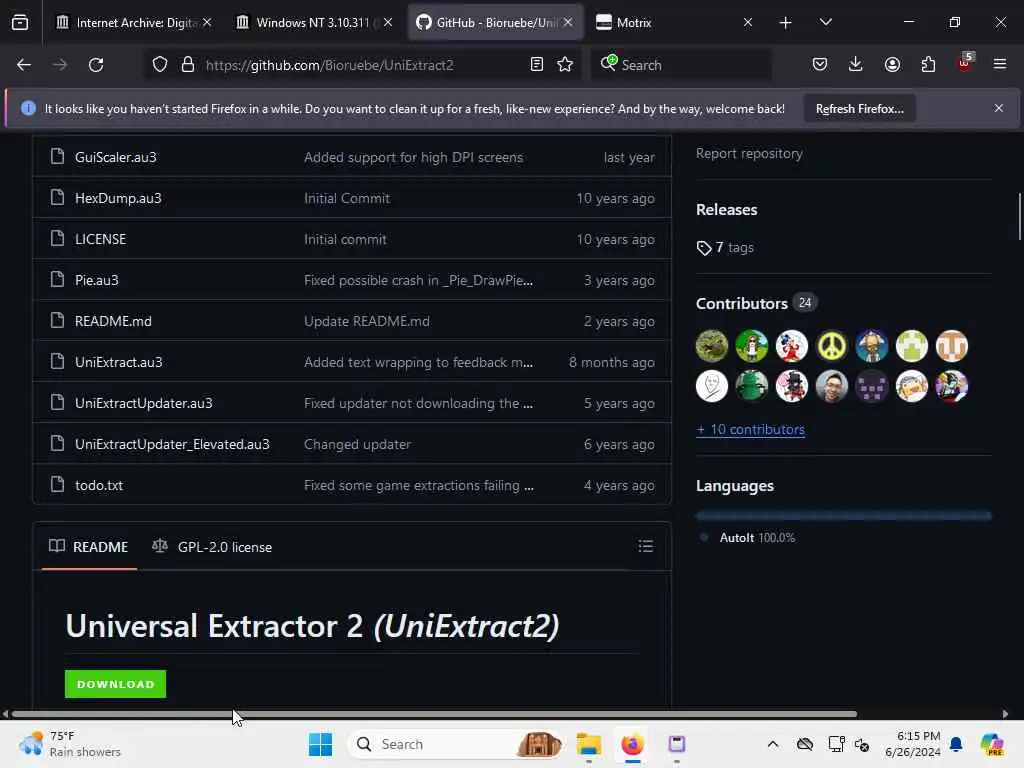The width and height of the screenshot is (1024, 768).
Task: Open the Firefox application menu
Action: click(x=1000, y=65)
